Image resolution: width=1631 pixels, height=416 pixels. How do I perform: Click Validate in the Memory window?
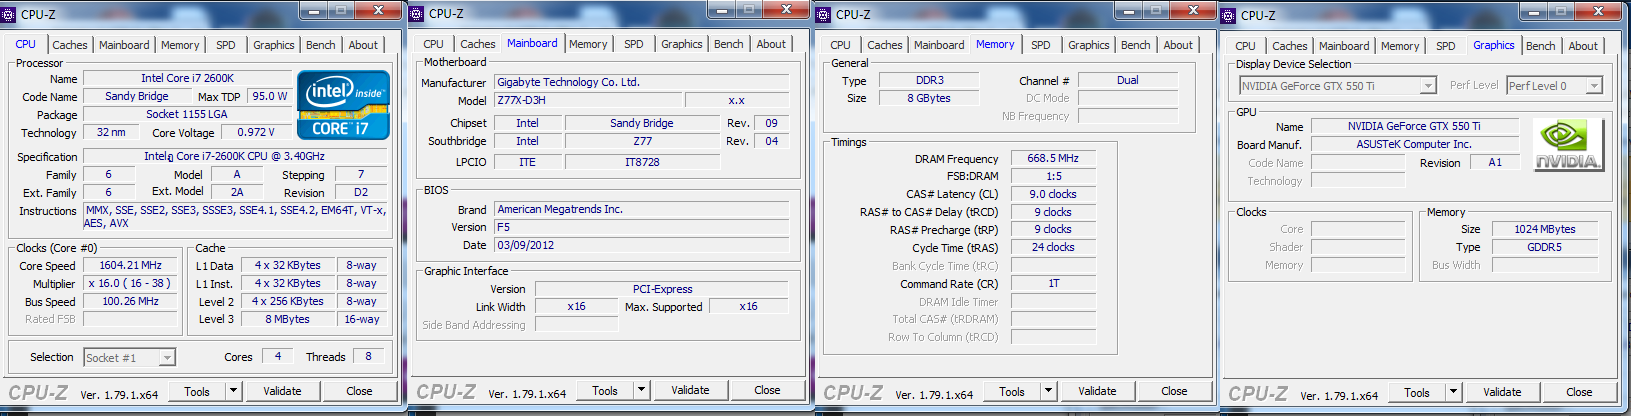[1097, 391]
